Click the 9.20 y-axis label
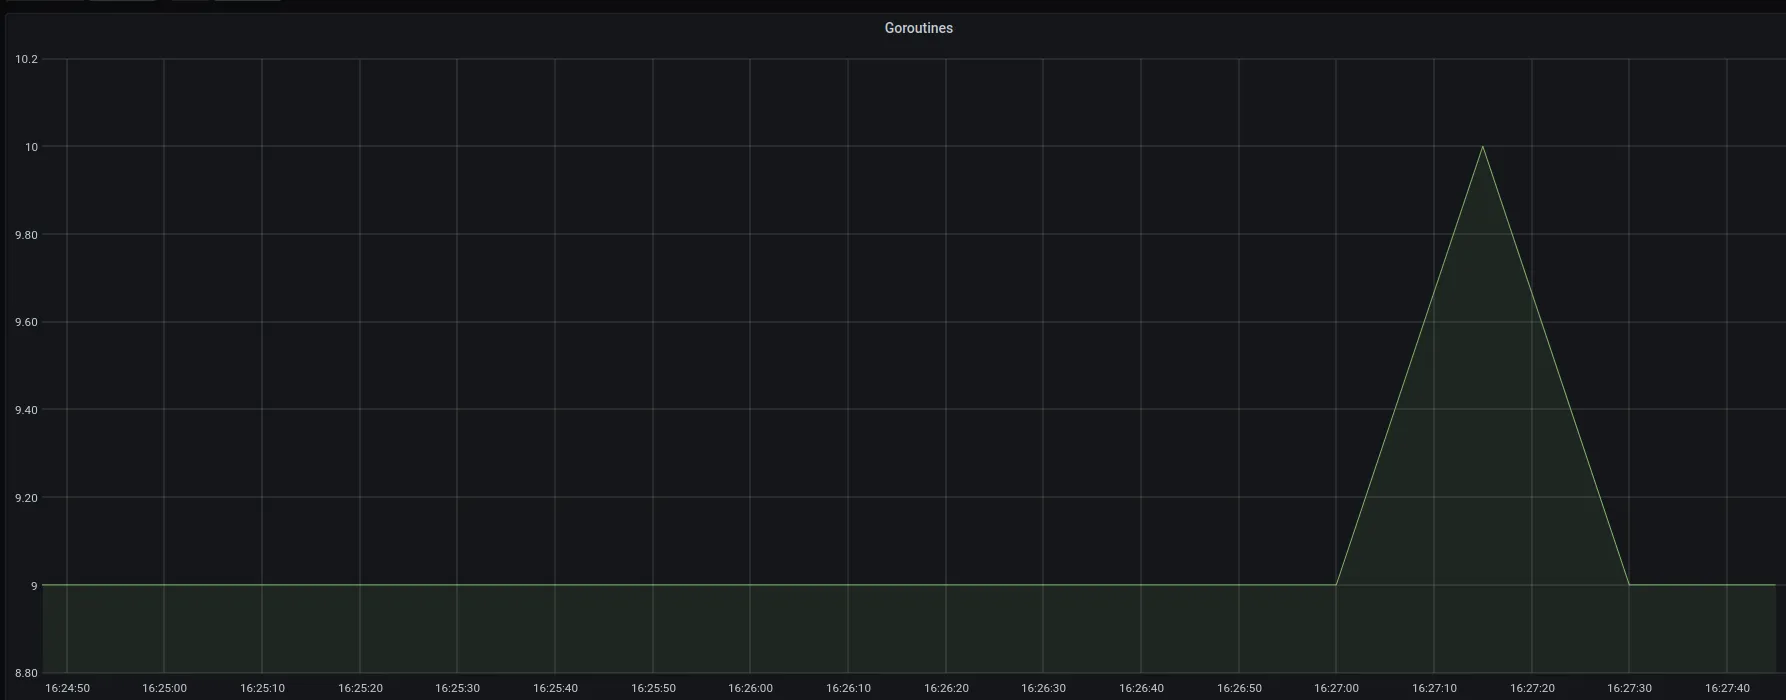 (x=26, y=498)
